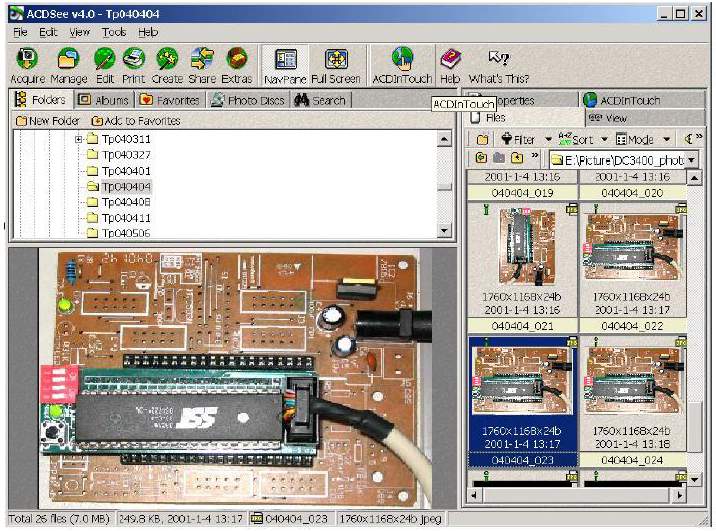Toggle Full Screen mode

(336, 62)
